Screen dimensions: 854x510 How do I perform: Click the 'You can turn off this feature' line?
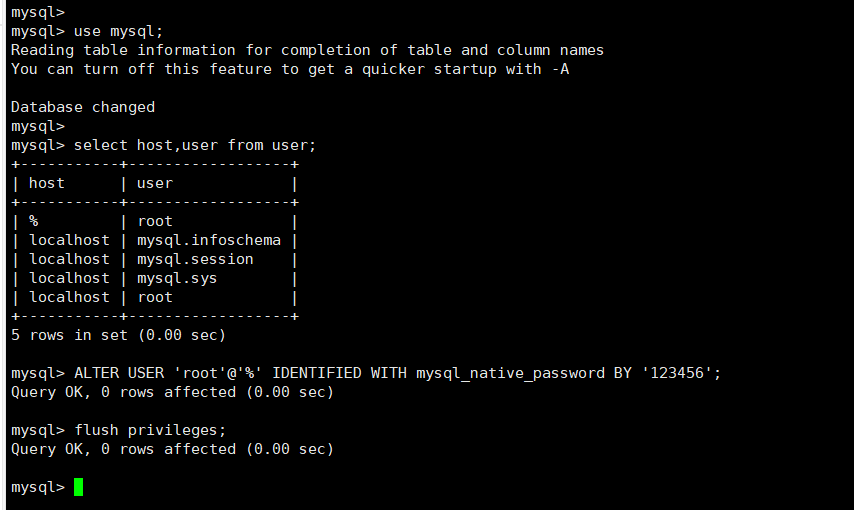290,69
